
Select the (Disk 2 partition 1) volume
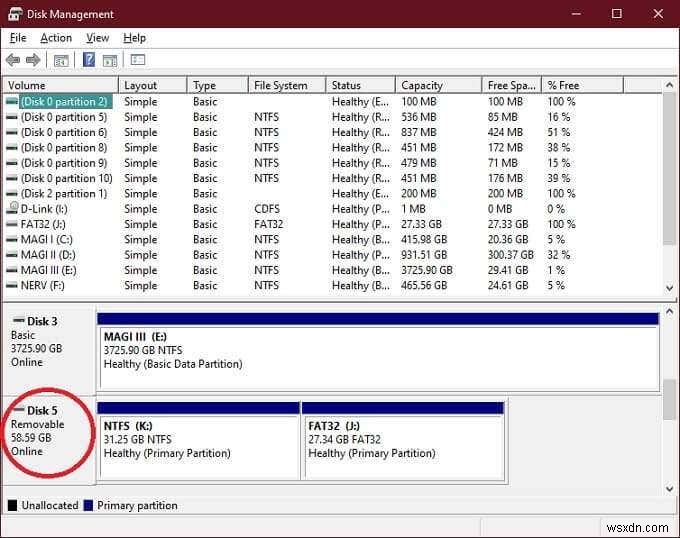click(64, 194)
